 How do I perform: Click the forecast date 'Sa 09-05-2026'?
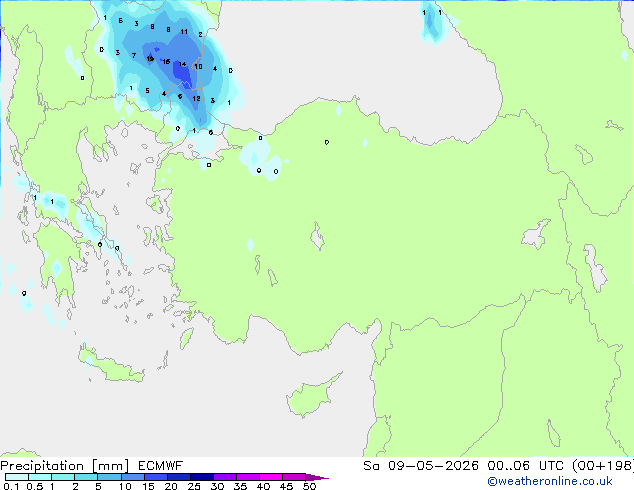[x=421, y=466]
